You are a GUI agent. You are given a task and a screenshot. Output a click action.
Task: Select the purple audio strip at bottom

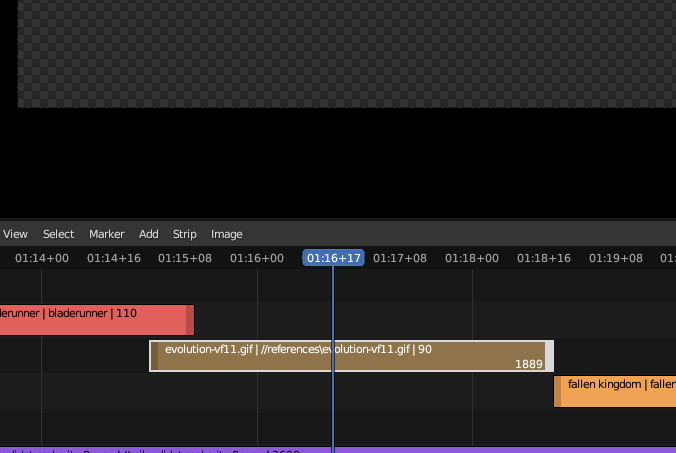(338, 450)
